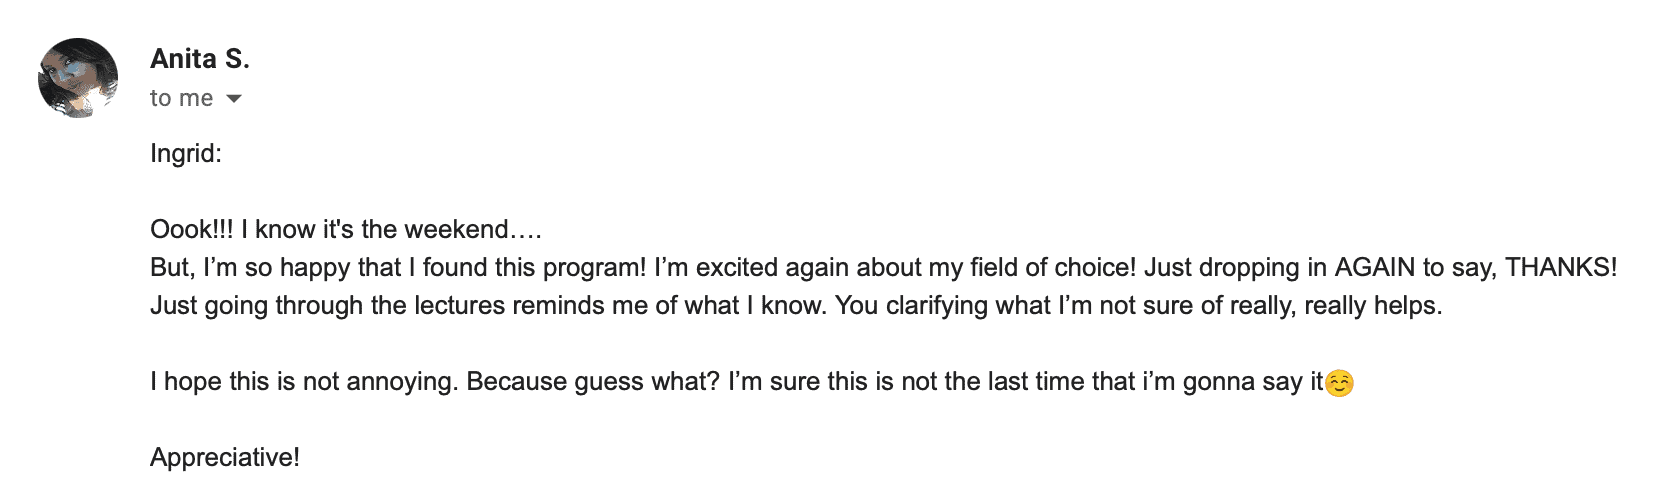This screenshot has height=492, width=1672.
Task: Click "field of choice!" phrase
Action: (x=1052, y=267)
